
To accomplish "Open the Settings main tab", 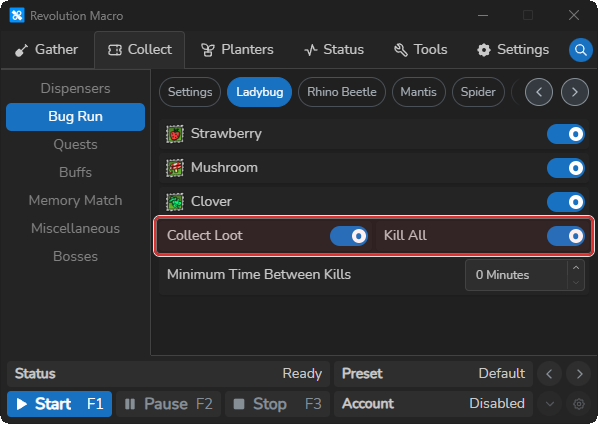I will (x=513, y=50).
